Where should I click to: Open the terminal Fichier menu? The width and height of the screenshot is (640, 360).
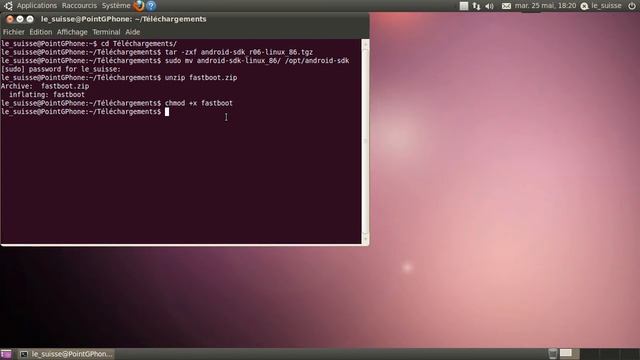(13, 32)
